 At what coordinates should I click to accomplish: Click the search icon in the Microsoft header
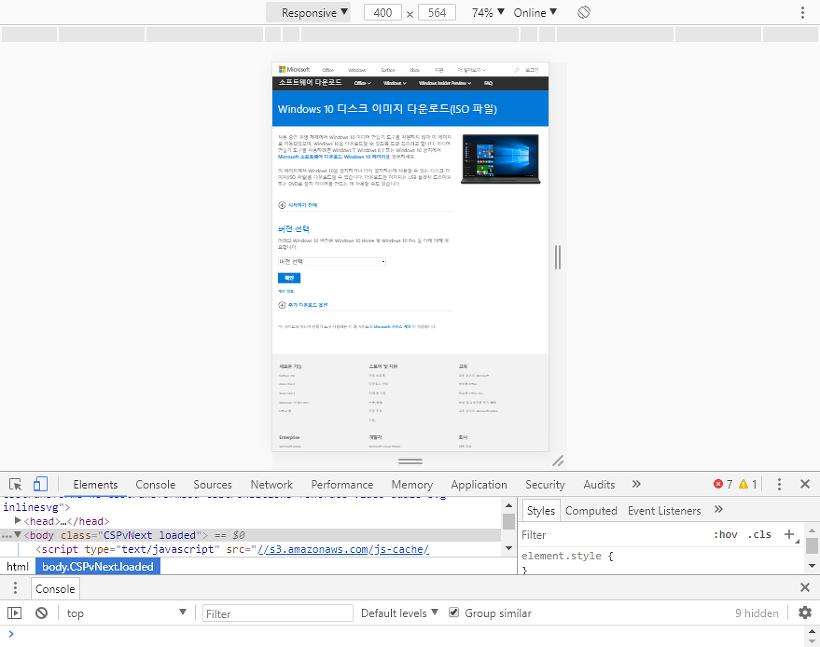pyautogui.click(x=516, y=70)
